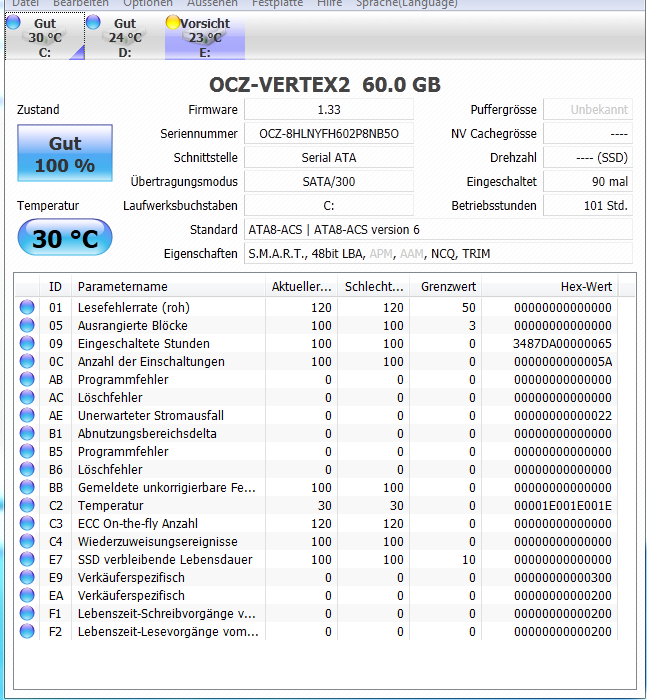This screenshot has width=647, height=700.
Task: Click status orb of SSD verbleibende Lebensdauer row
Action: click(27, 559)
